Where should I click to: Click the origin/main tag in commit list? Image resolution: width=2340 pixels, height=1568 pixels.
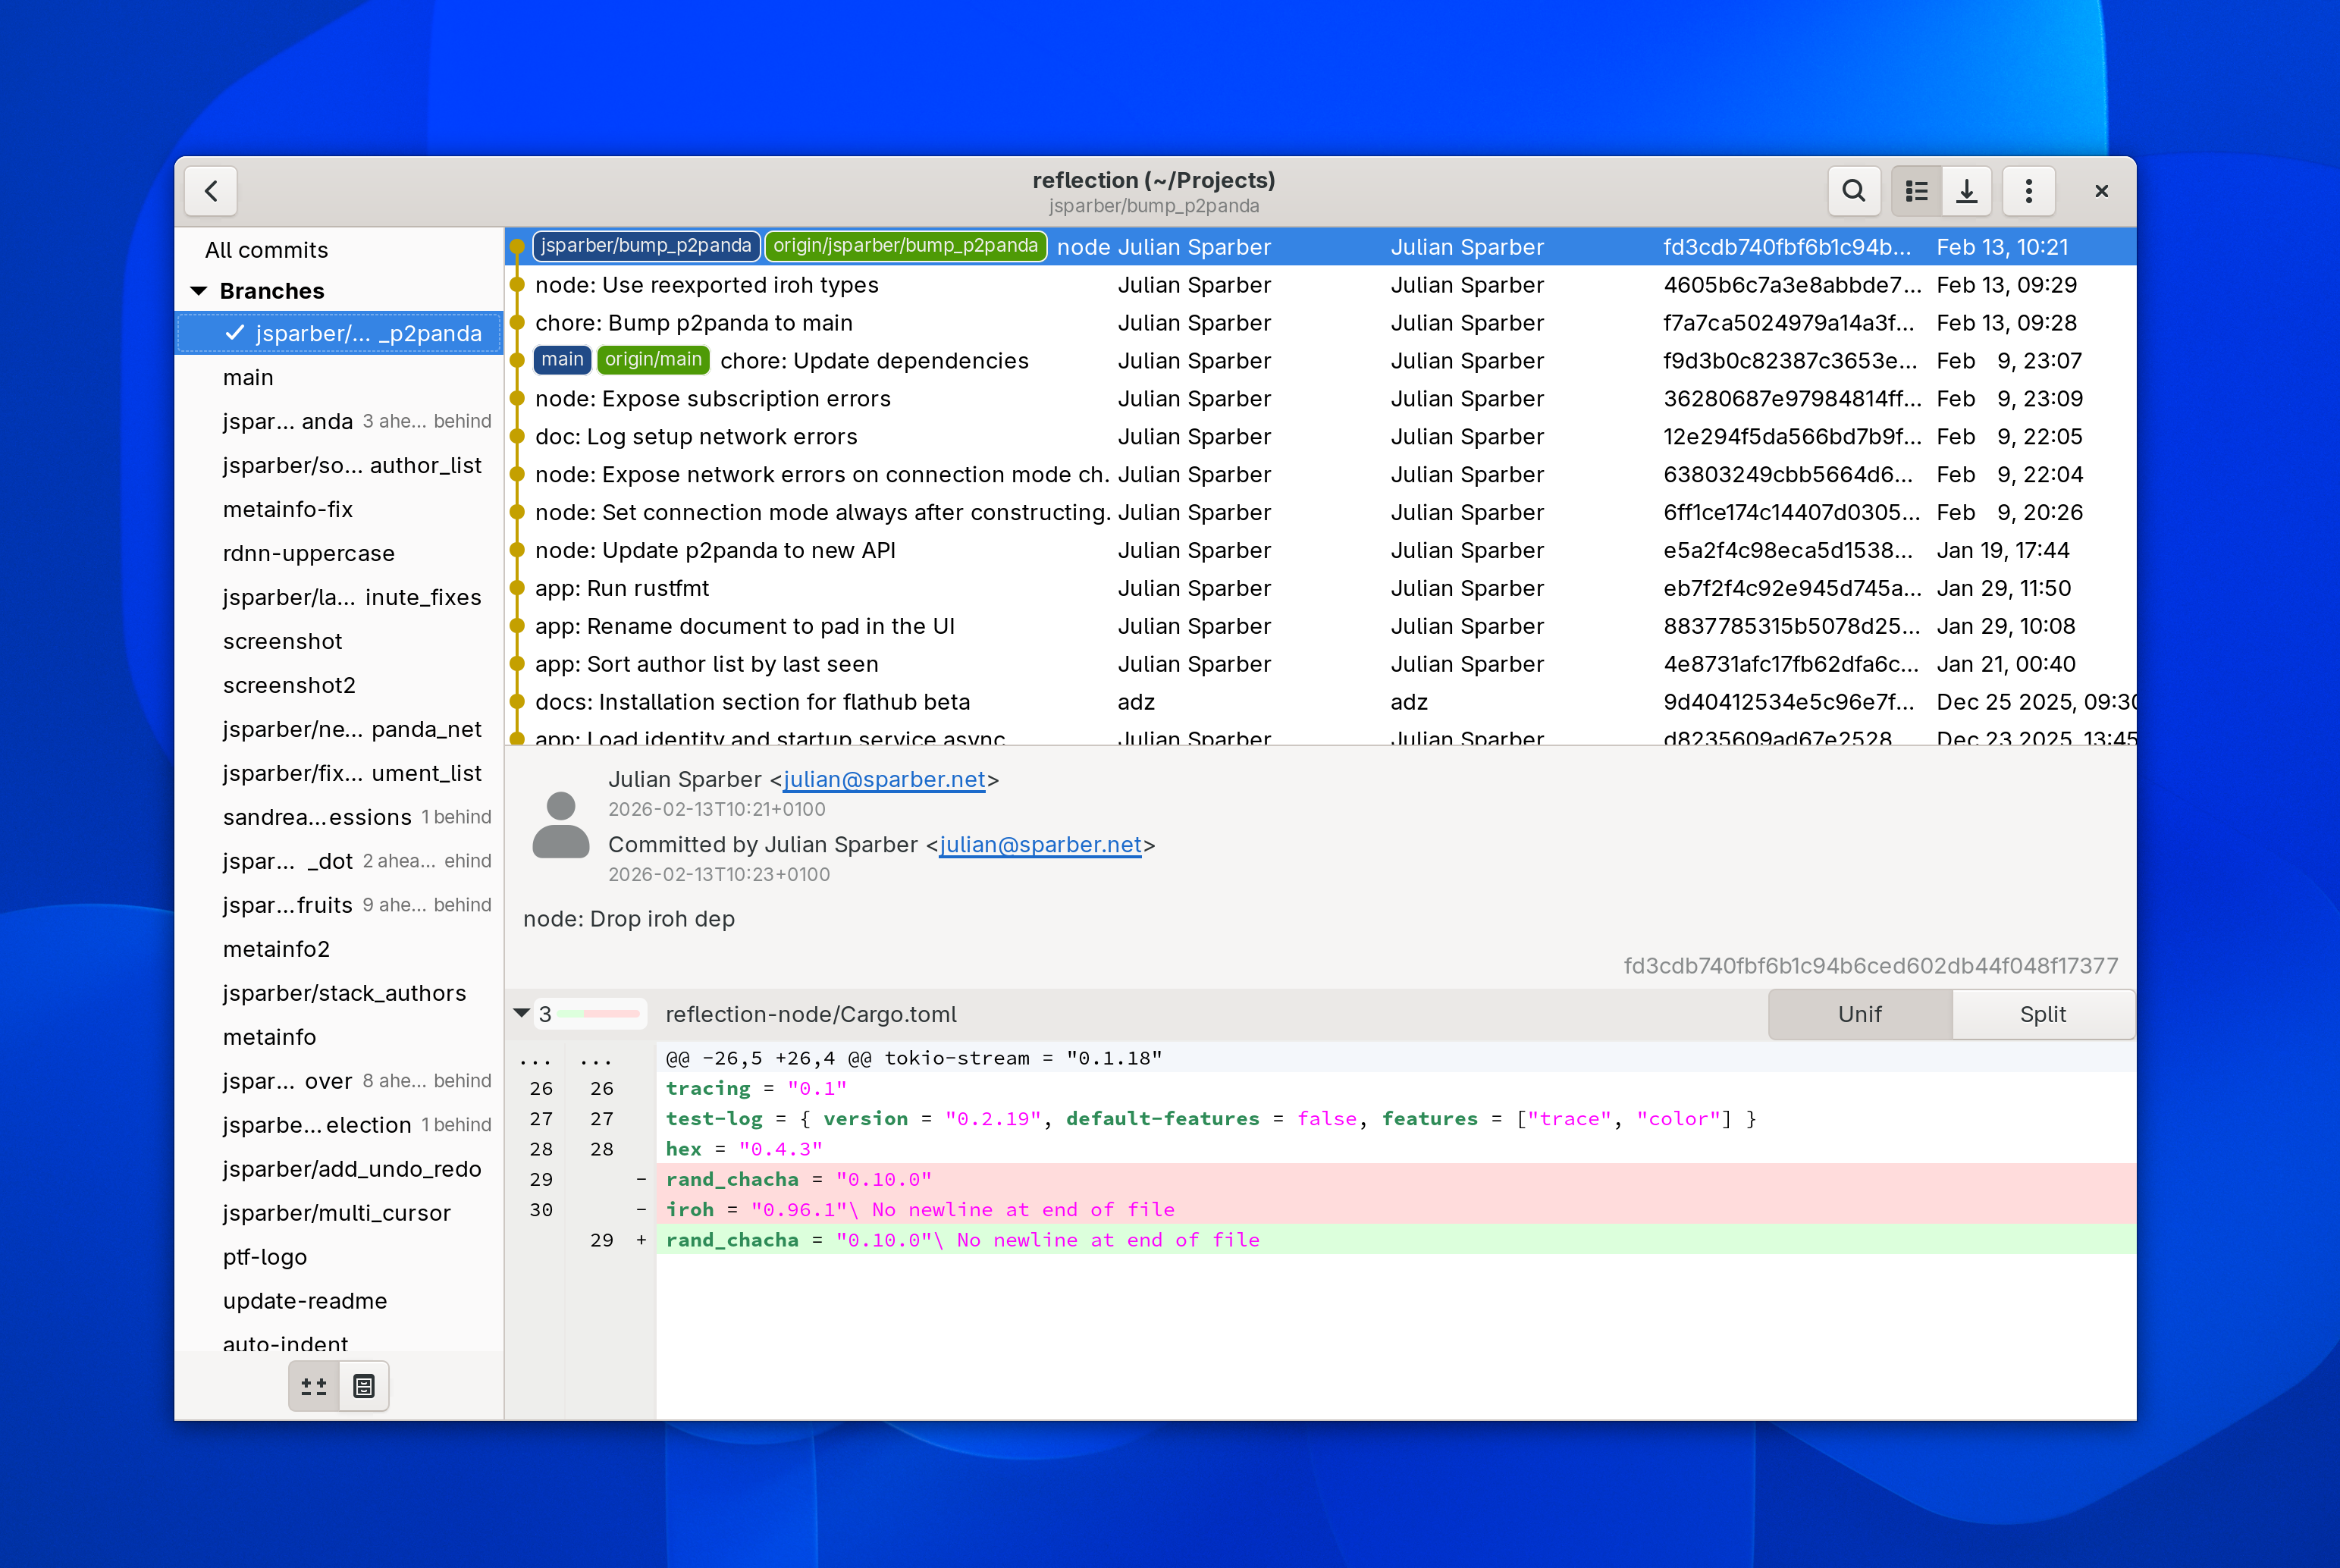[x=653, y=360]
